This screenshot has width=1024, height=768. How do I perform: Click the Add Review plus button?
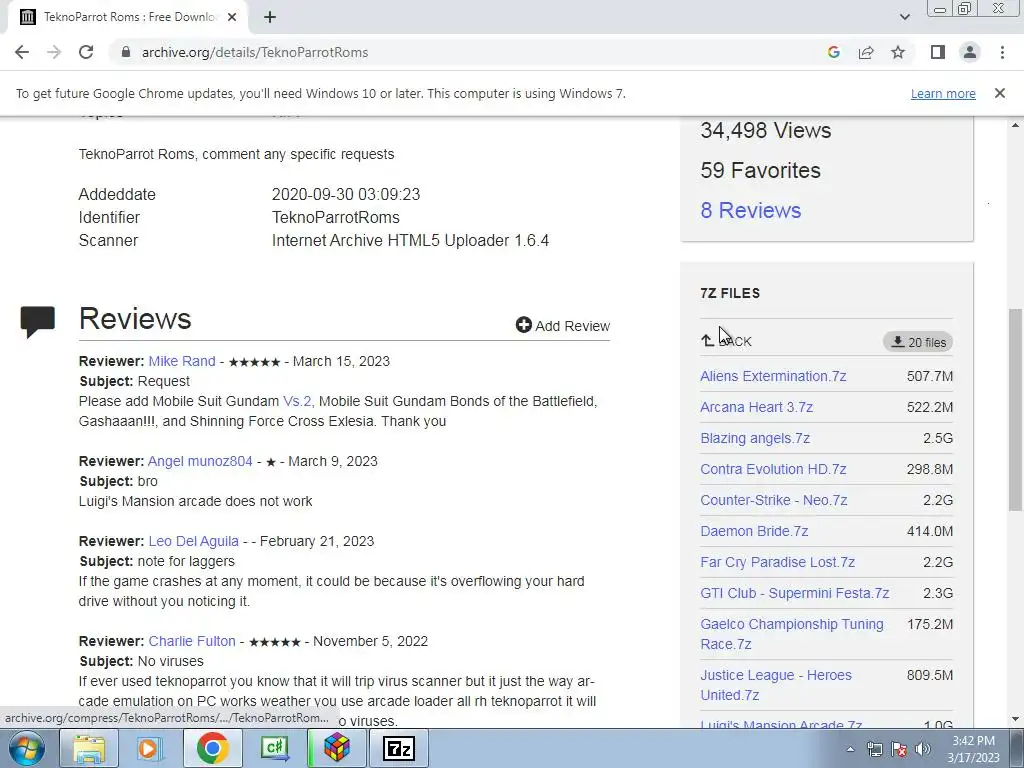point(562,325)
